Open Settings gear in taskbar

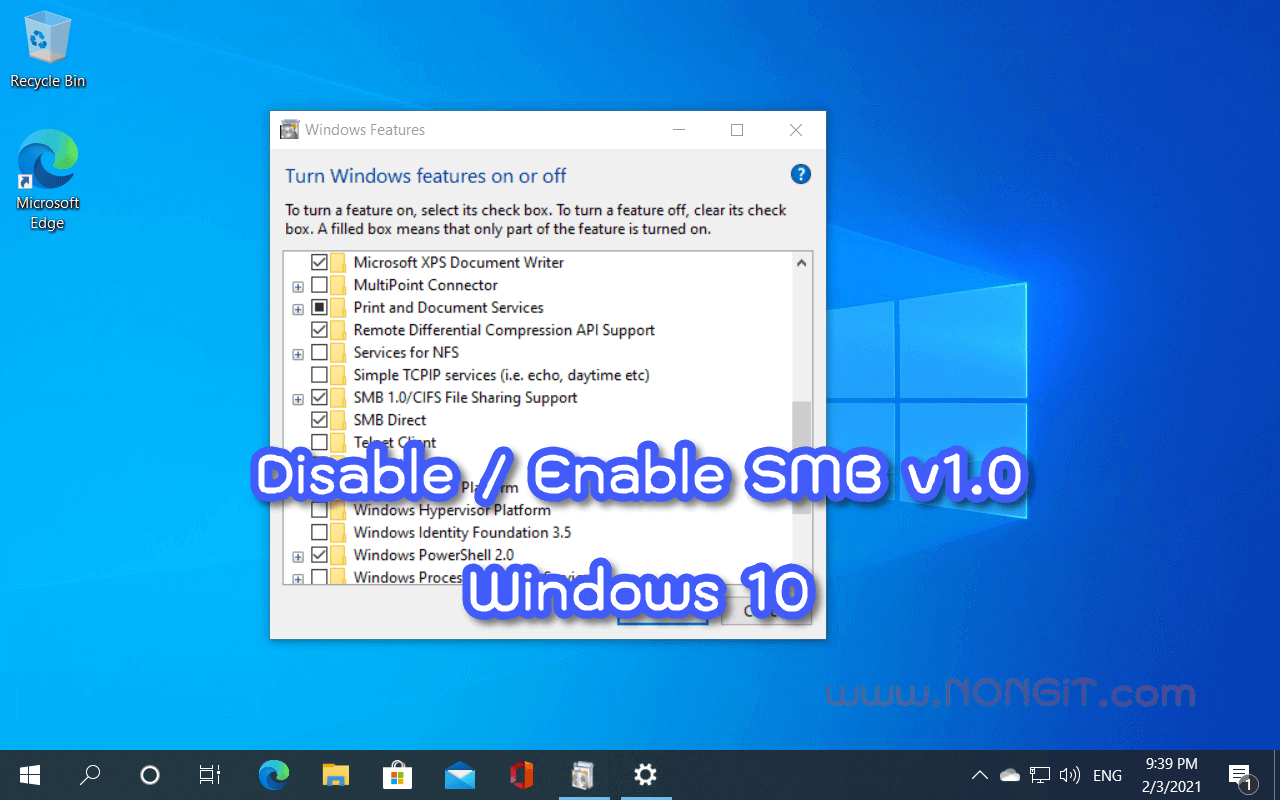coord(645,775)
